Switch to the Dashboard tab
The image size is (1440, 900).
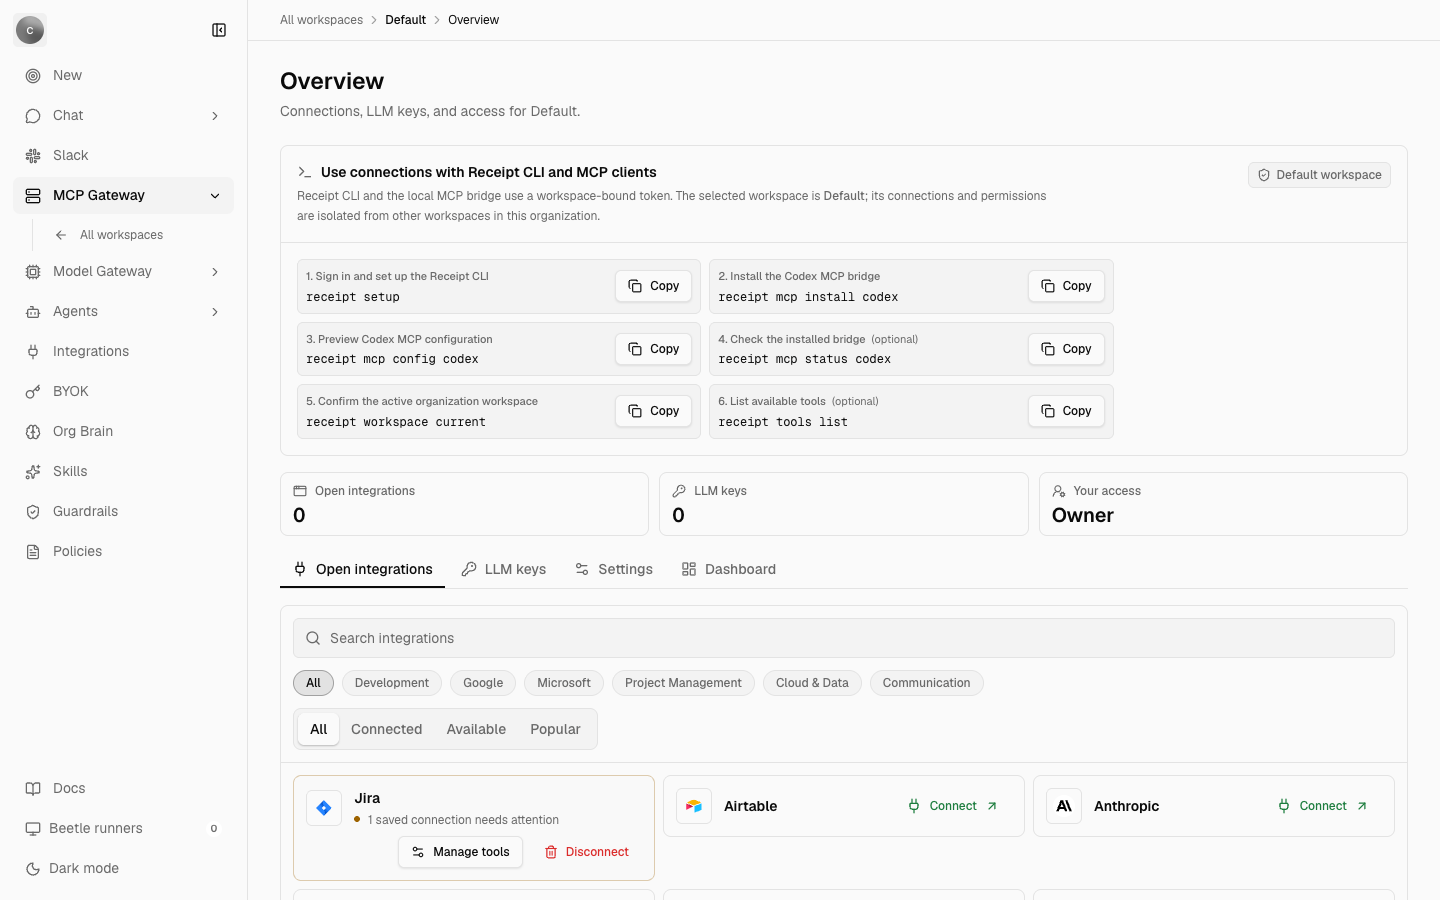[728, 569]
